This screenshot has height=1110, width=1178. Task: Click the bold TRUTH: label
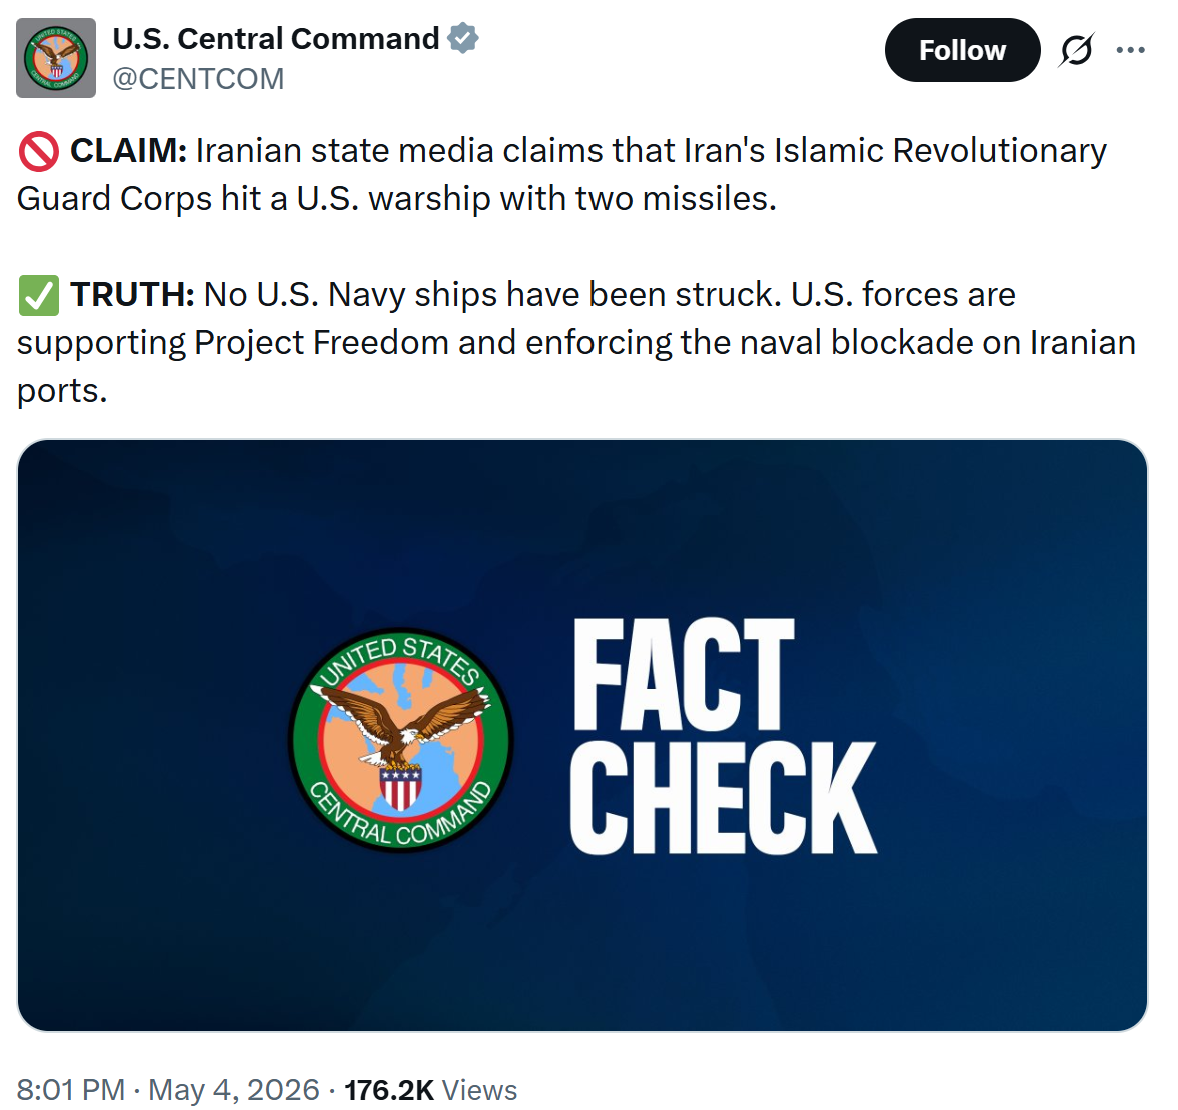tap(132, 295)
